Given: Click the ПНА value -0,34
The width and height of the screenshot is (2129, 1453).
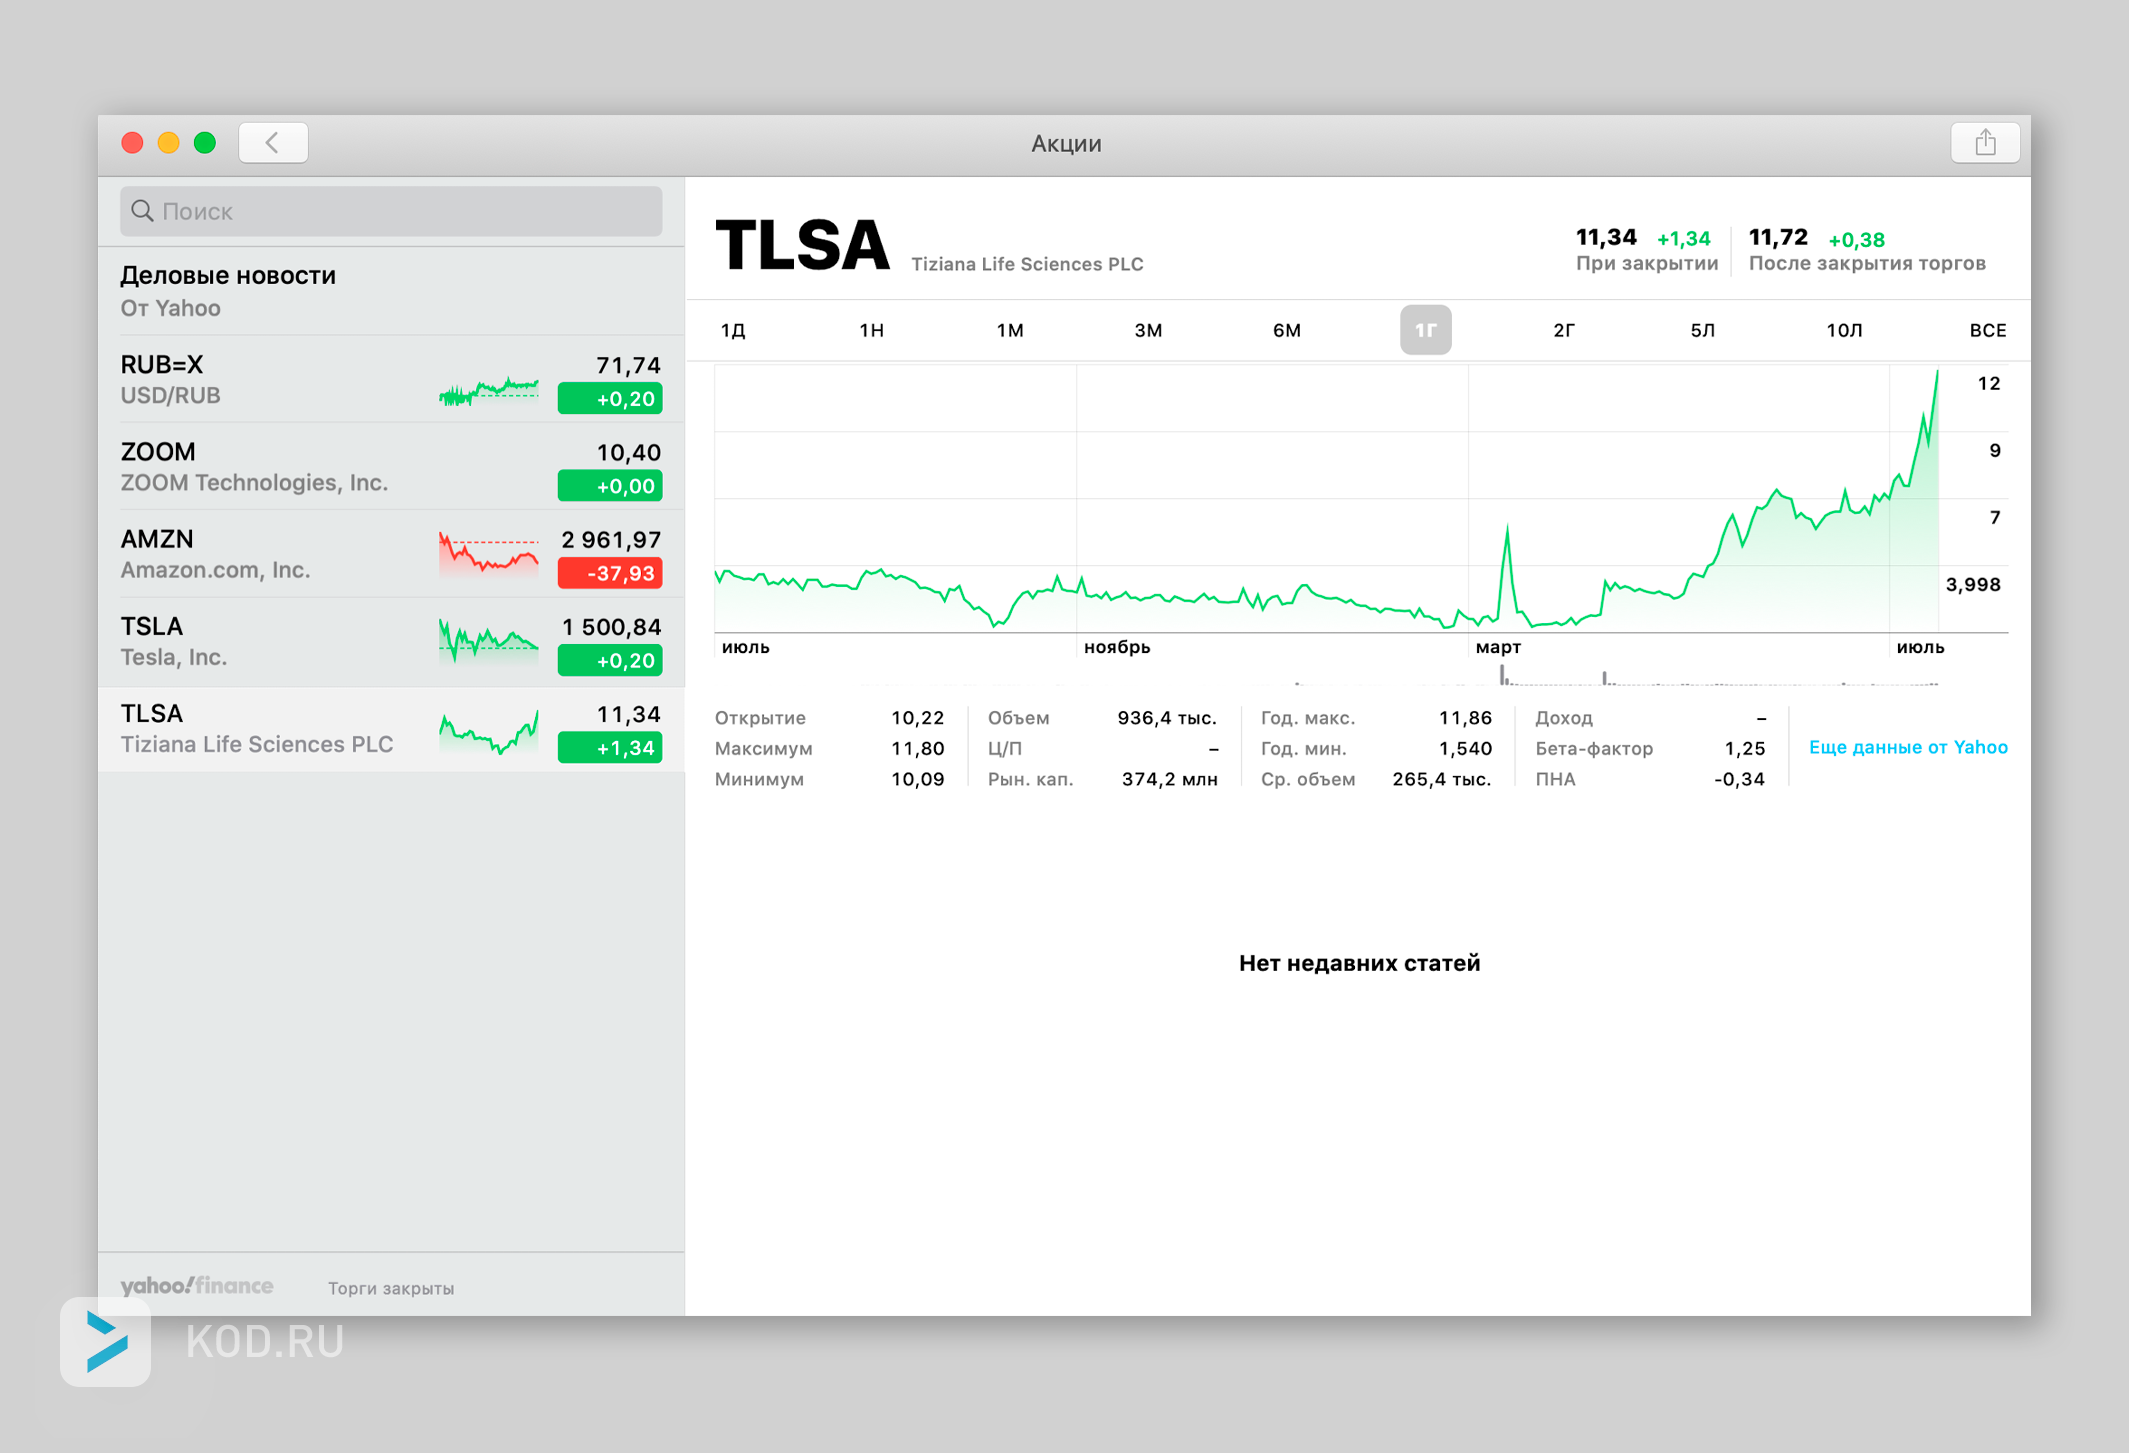Looking at the screenshot, I should [1740, 779].
